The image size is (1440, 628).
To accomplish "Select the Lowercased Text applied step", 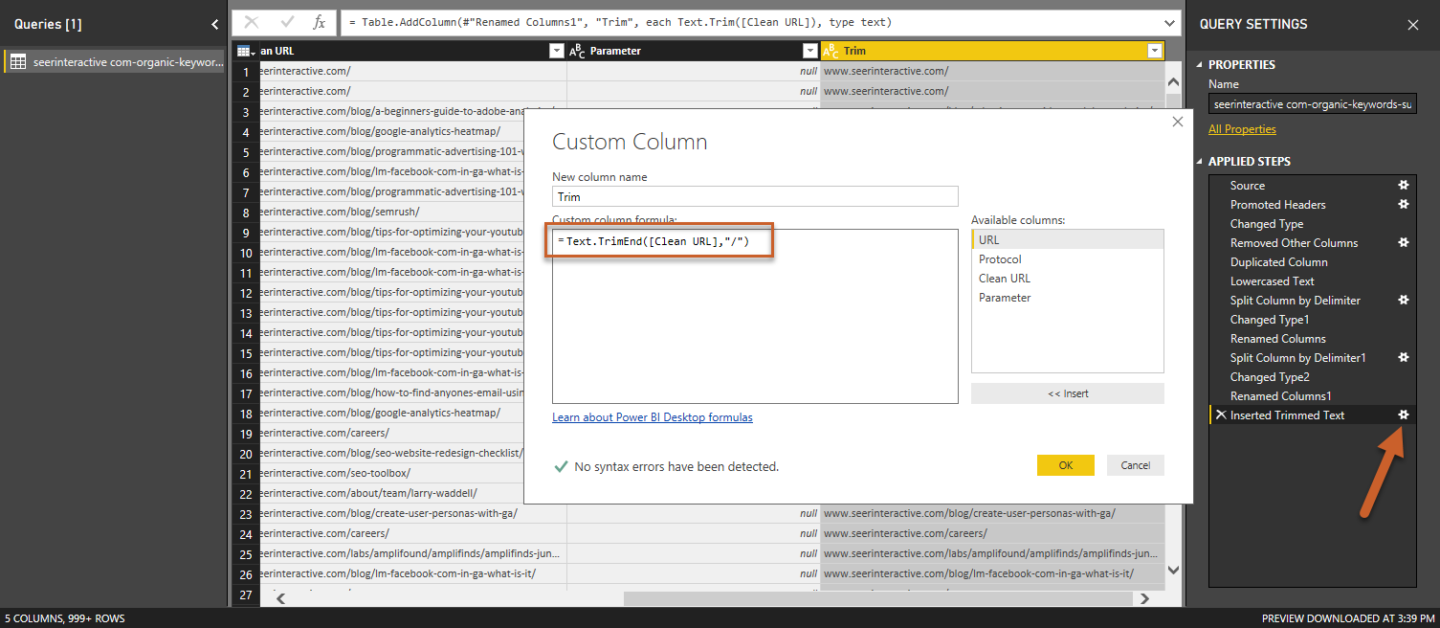I will 1272,281.
